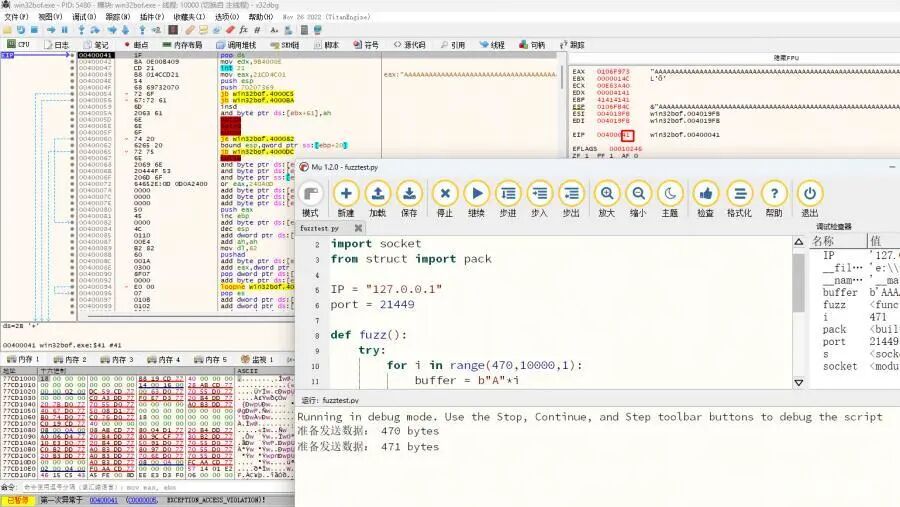Switch to the 句柄 (Handles) tab
The height and width of the screenshot is (507, 900).
coord(532,44)
